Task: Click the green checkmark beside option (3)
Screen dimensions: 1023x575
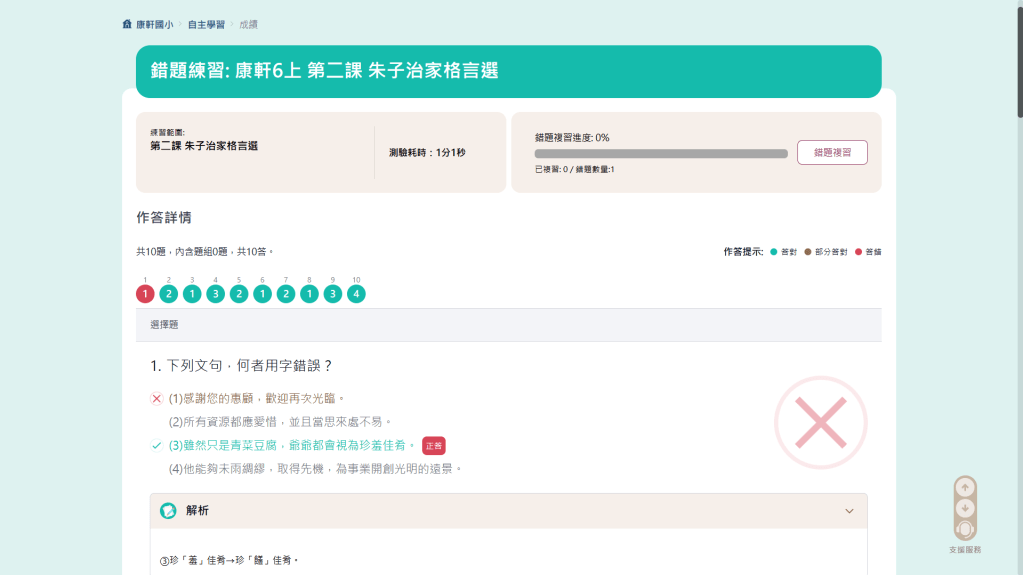Action: point(156,445)
